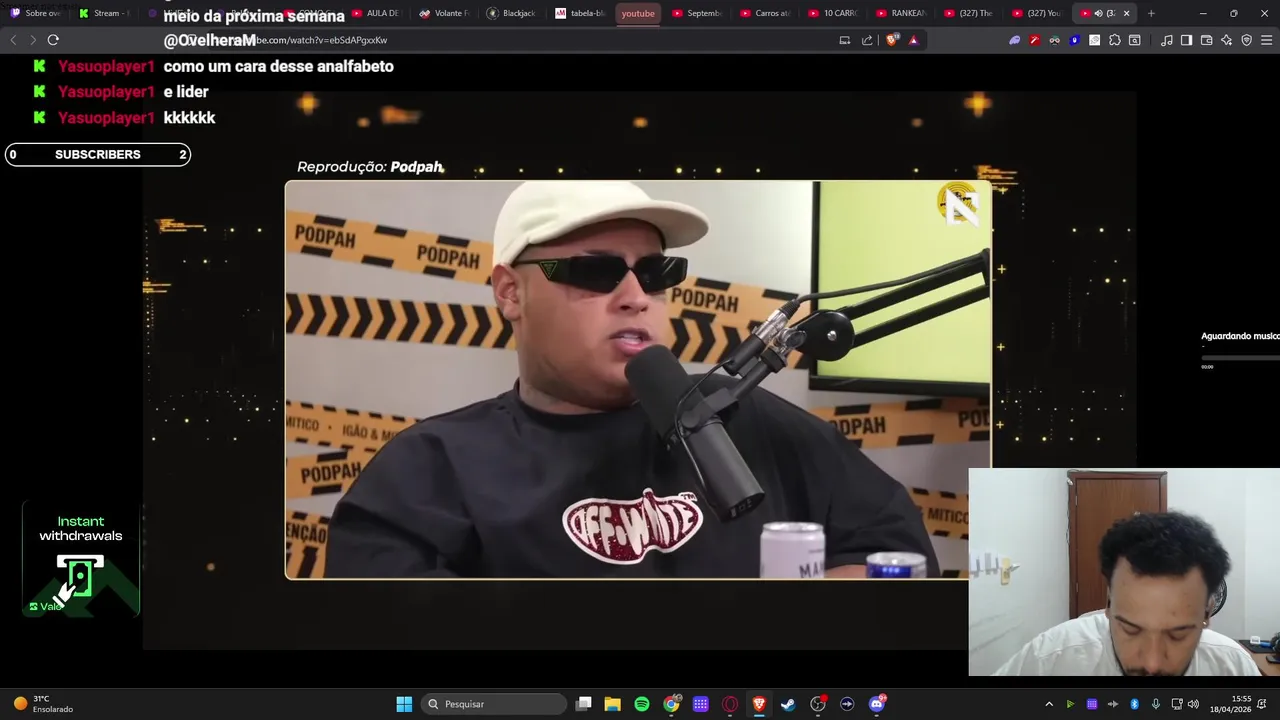Viewport: 1280px width, 720px height.
Task: Switch to the 'Sobre' Twitch tab
Action: point(36,13)
